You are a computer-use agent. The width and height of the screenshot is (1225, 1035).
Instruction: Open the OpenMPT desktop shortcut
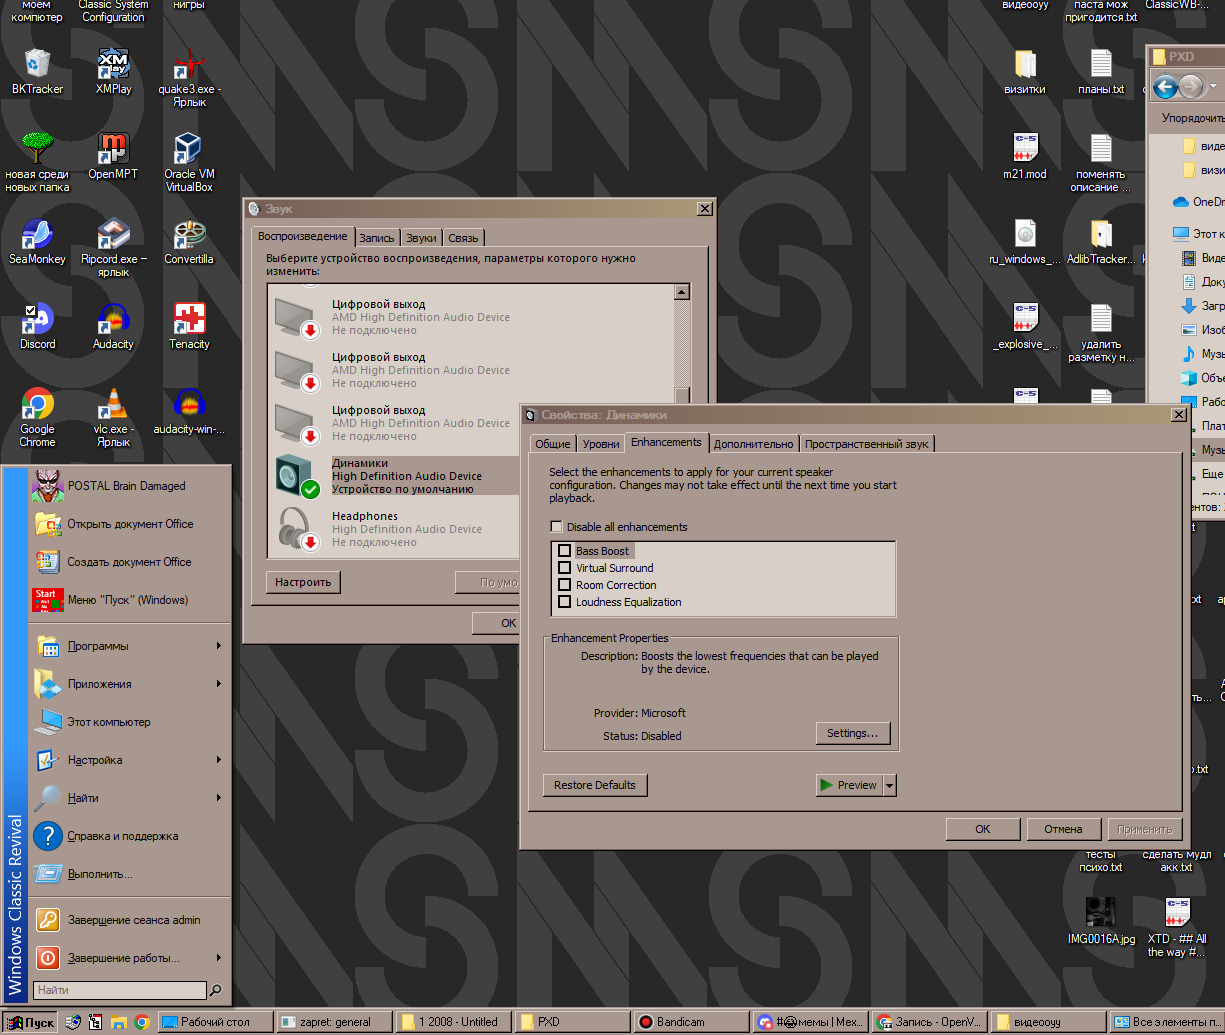[x=113, y=151]
